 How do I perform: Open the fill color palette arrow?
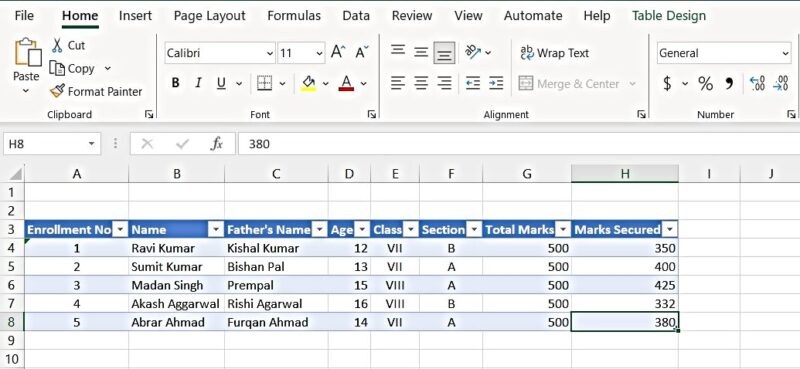tap(326, 83)
